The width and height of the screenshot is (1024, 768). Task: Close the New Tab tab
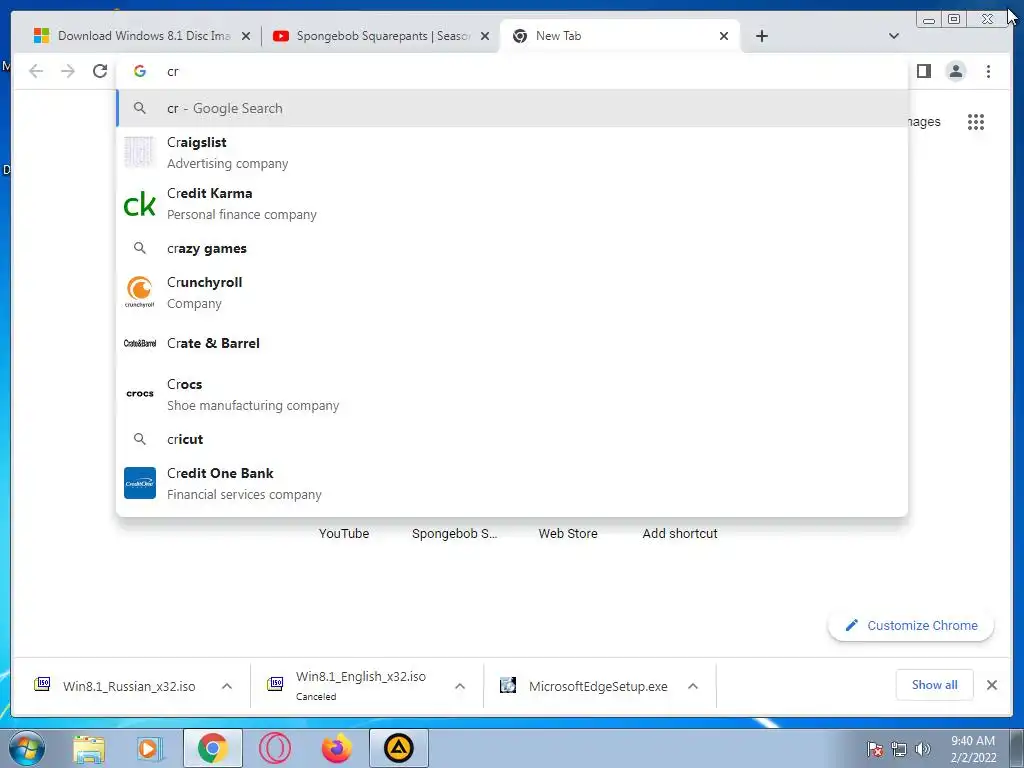[x=724, y=36]
